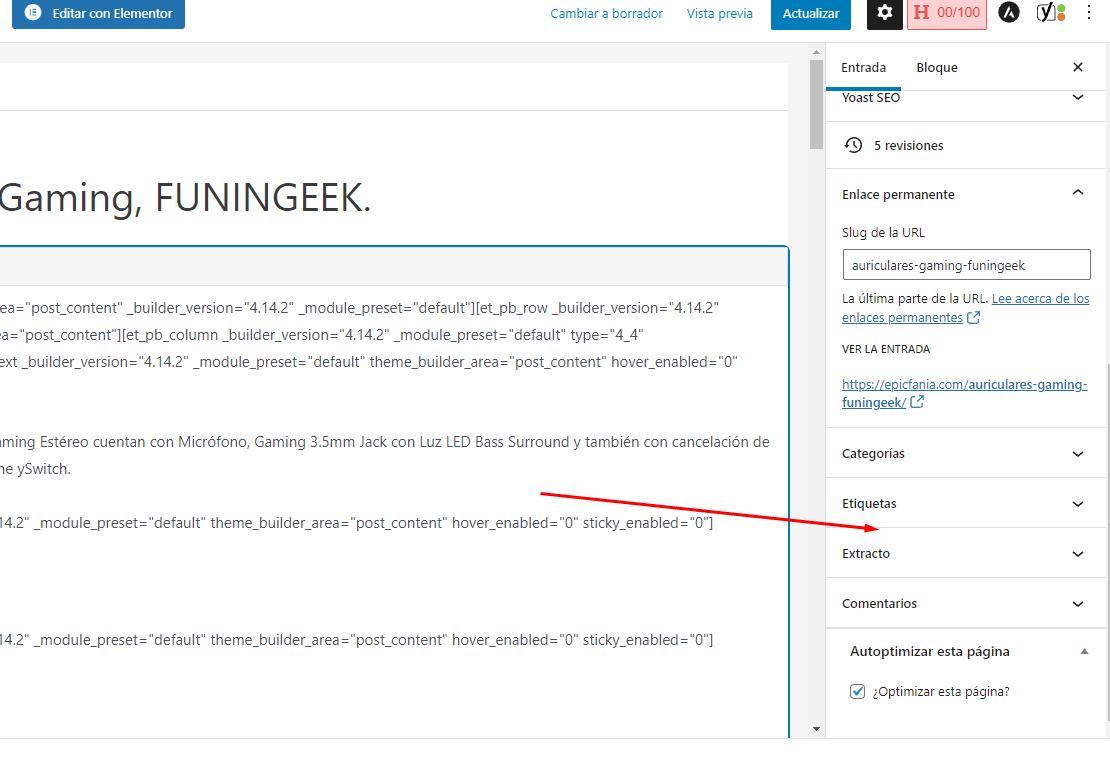Expand the Extracto panel
This screenshot has width=1110, height=763.
(966, 553)
